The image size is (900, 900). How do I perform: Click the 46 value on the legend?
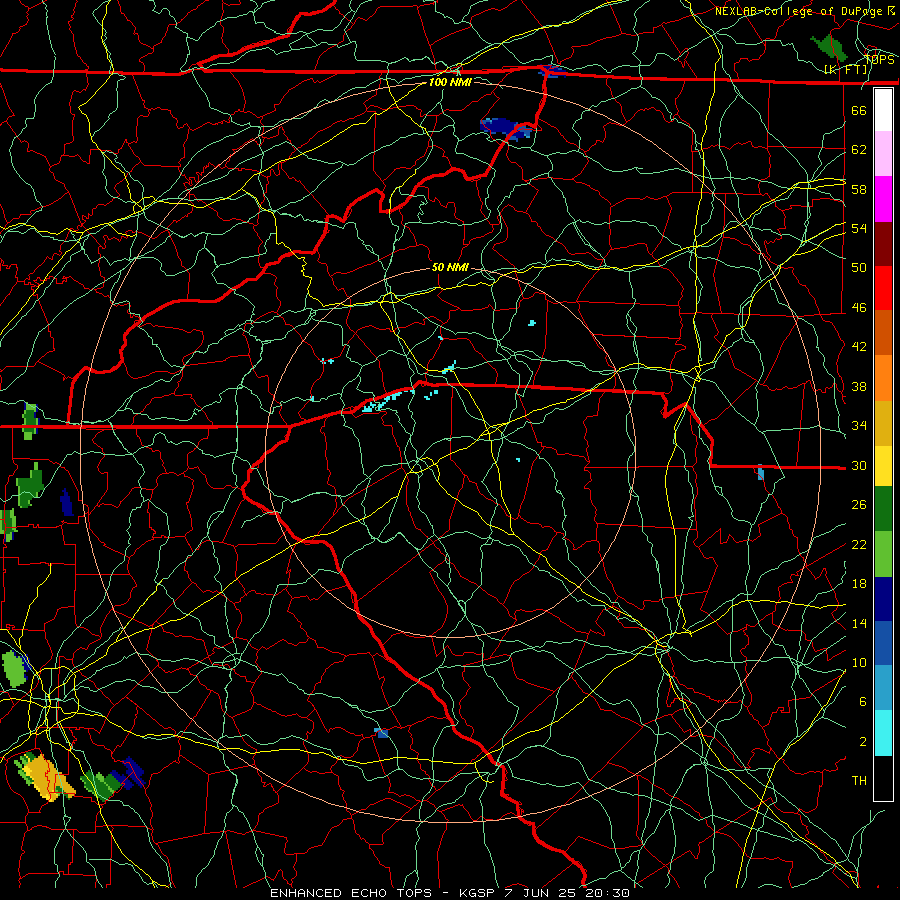(x=859, y=308)
